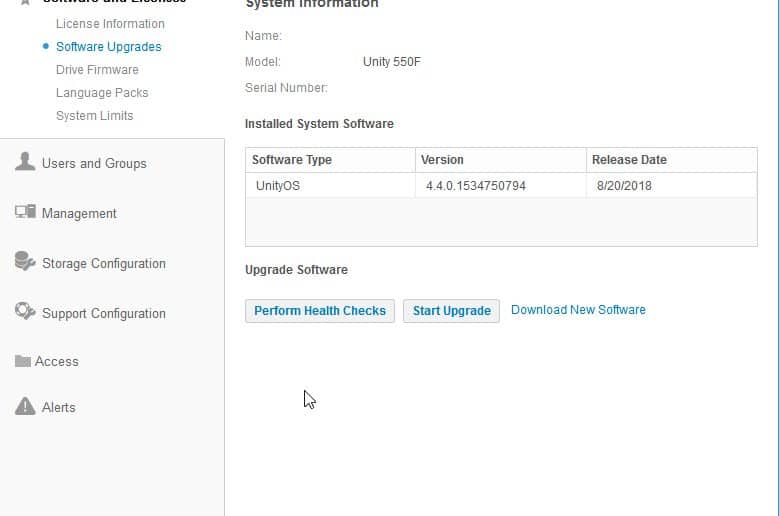The height and width of the screenshot is (516, 780).
Task: Click the Management monitor icon
Action: 25,212
